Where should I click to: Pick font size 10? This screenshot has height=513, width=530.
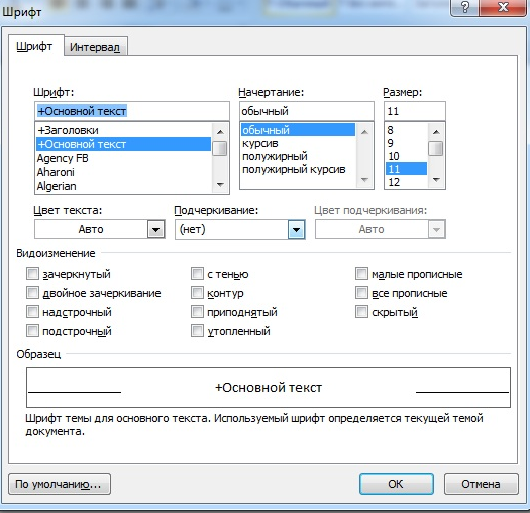click(x=406, y=156)
